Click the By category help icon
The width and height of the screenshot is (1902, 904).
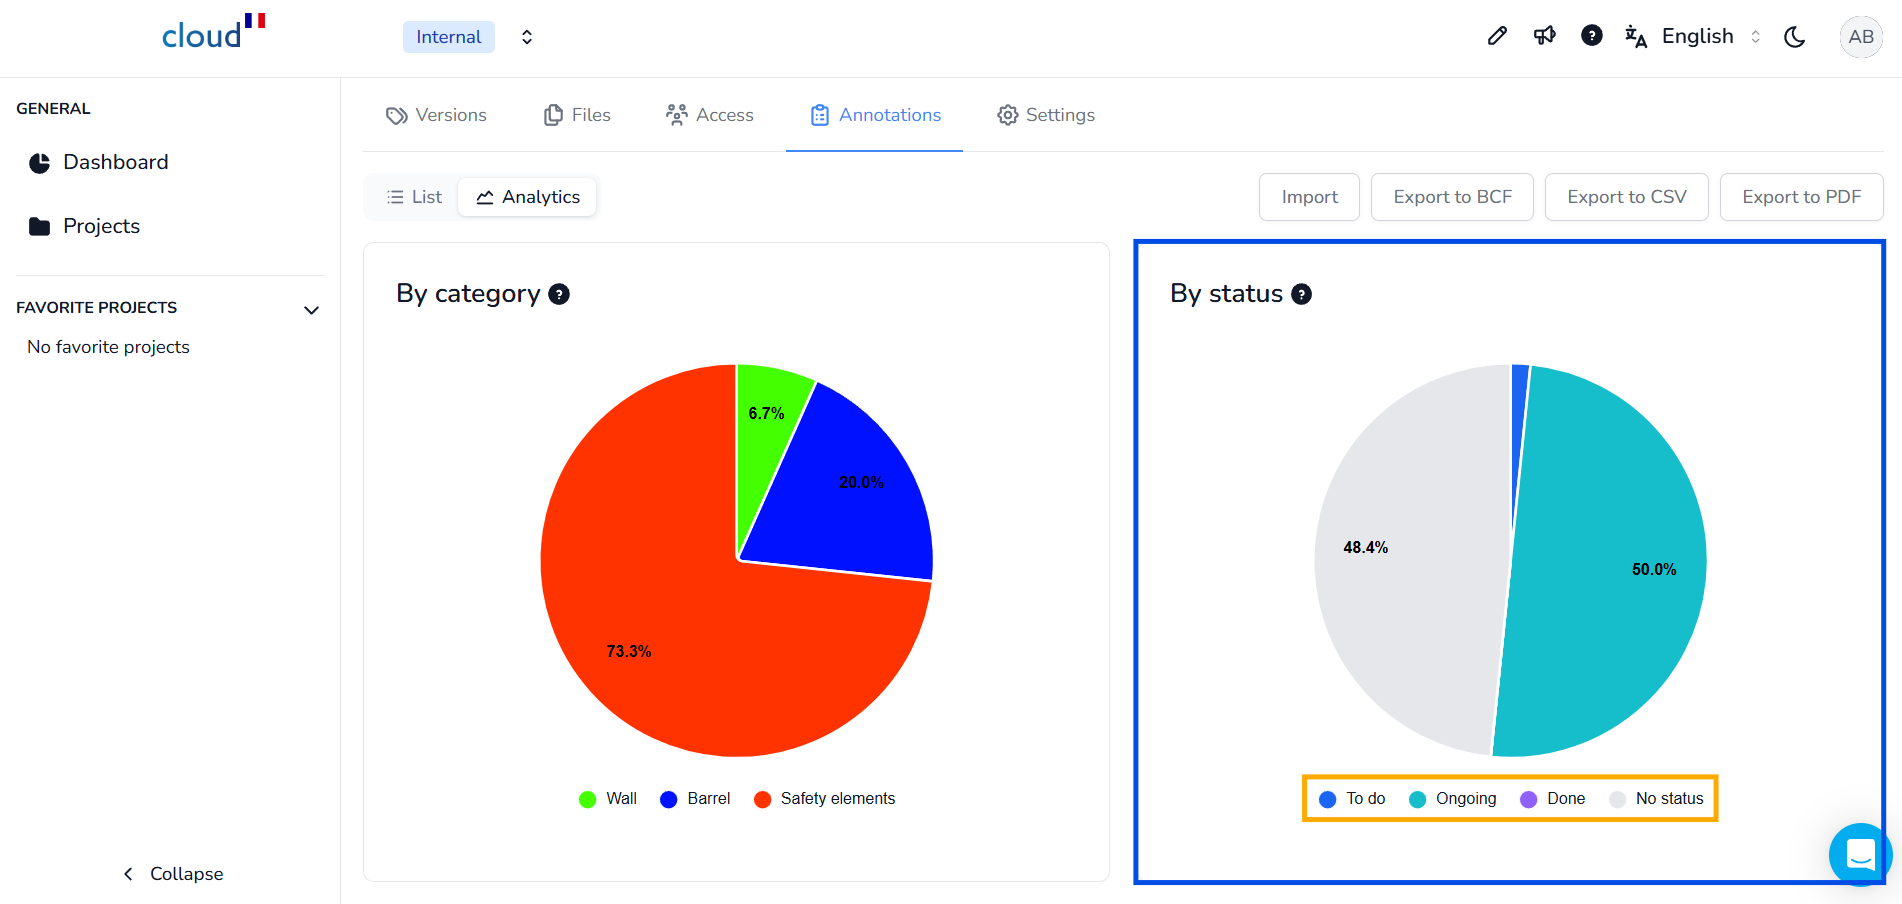pyautogui.click(x=559, y=294)
